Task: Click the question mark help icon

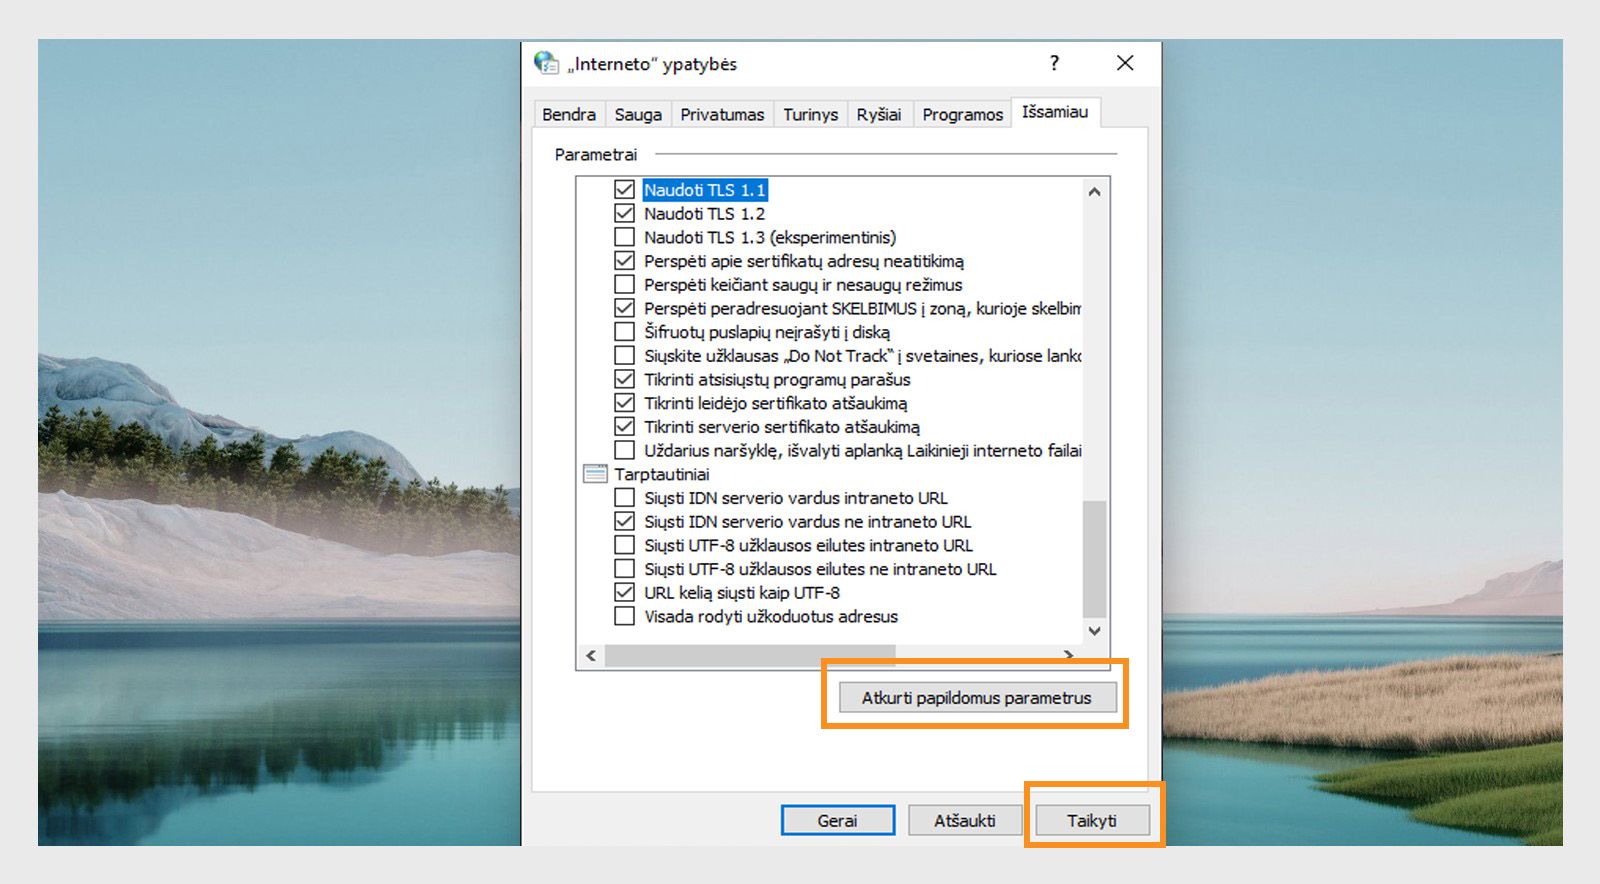Action: click(1054, 63)
